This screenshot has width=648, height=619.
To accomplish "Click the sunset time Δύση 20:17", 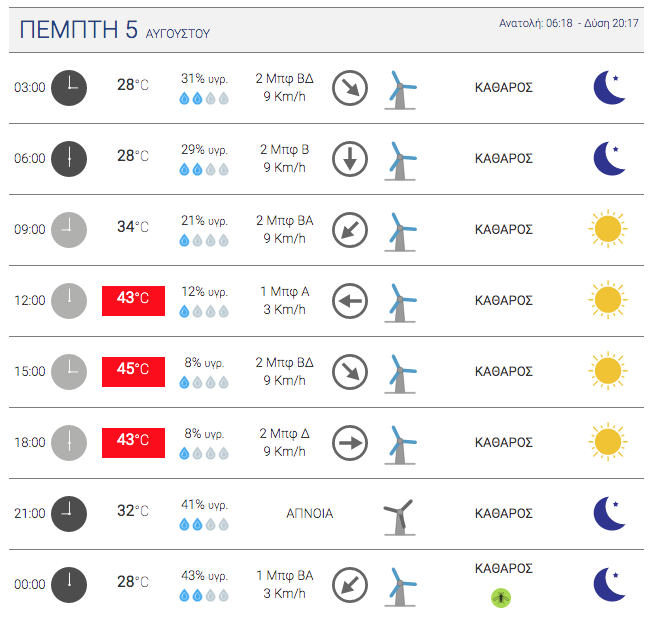I will [x=611, y=23].
